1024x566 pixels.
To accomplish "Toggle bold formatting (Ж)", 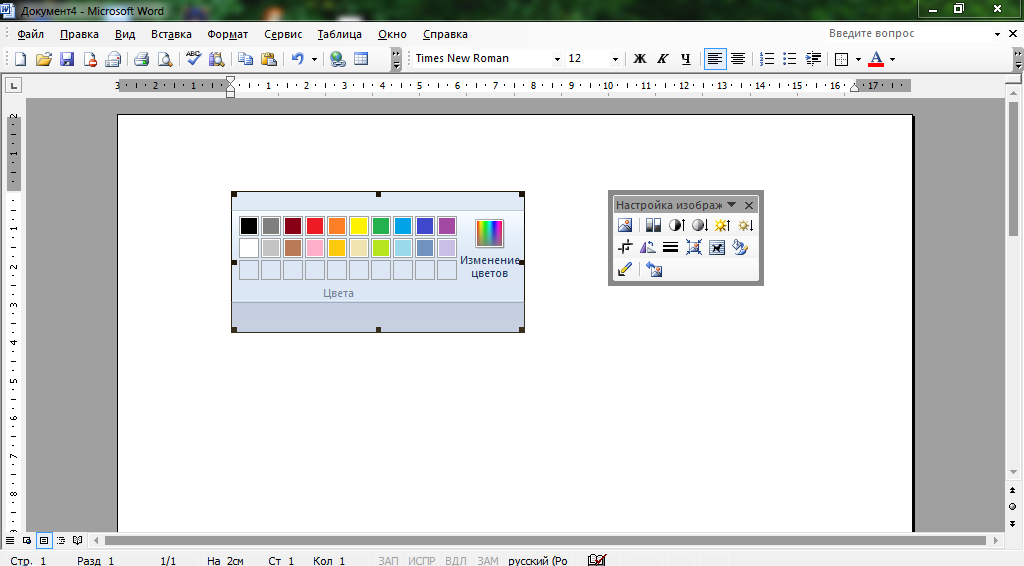I will [640, 59].
